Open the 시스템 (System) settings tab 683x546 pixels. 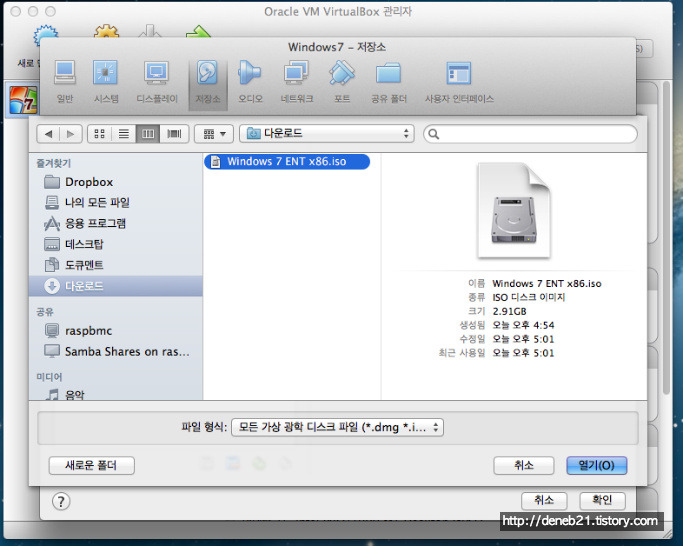(106, 82)
